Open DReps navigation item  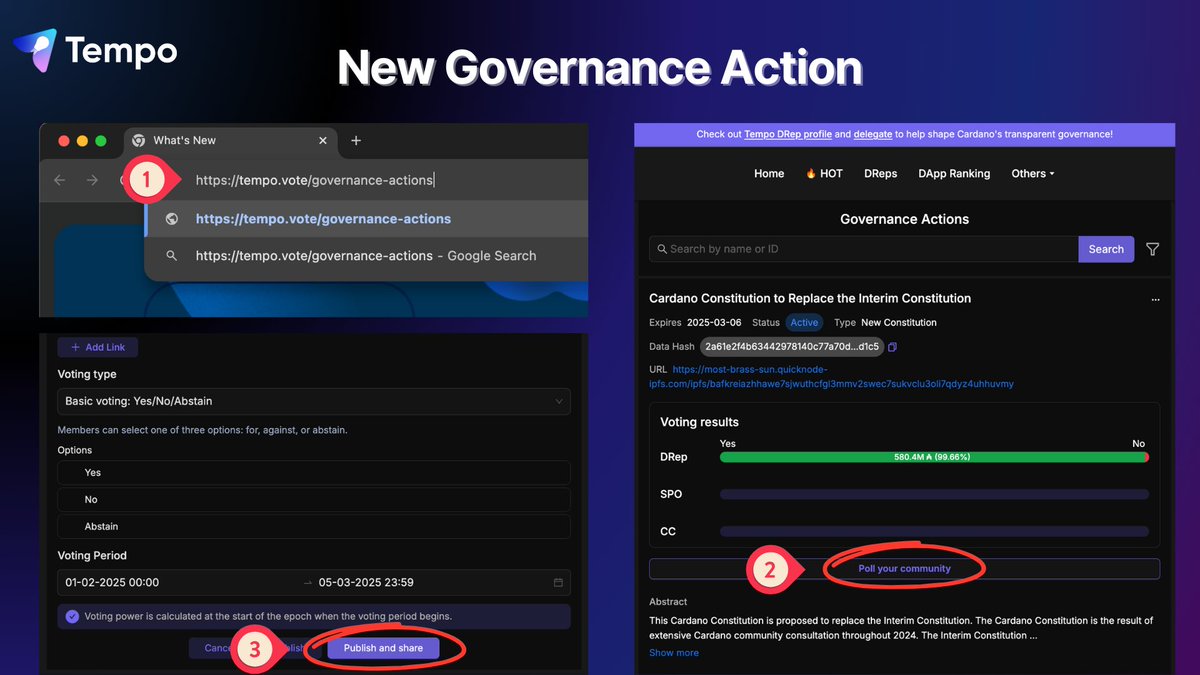pyautogui.click(x=880, y=173)
